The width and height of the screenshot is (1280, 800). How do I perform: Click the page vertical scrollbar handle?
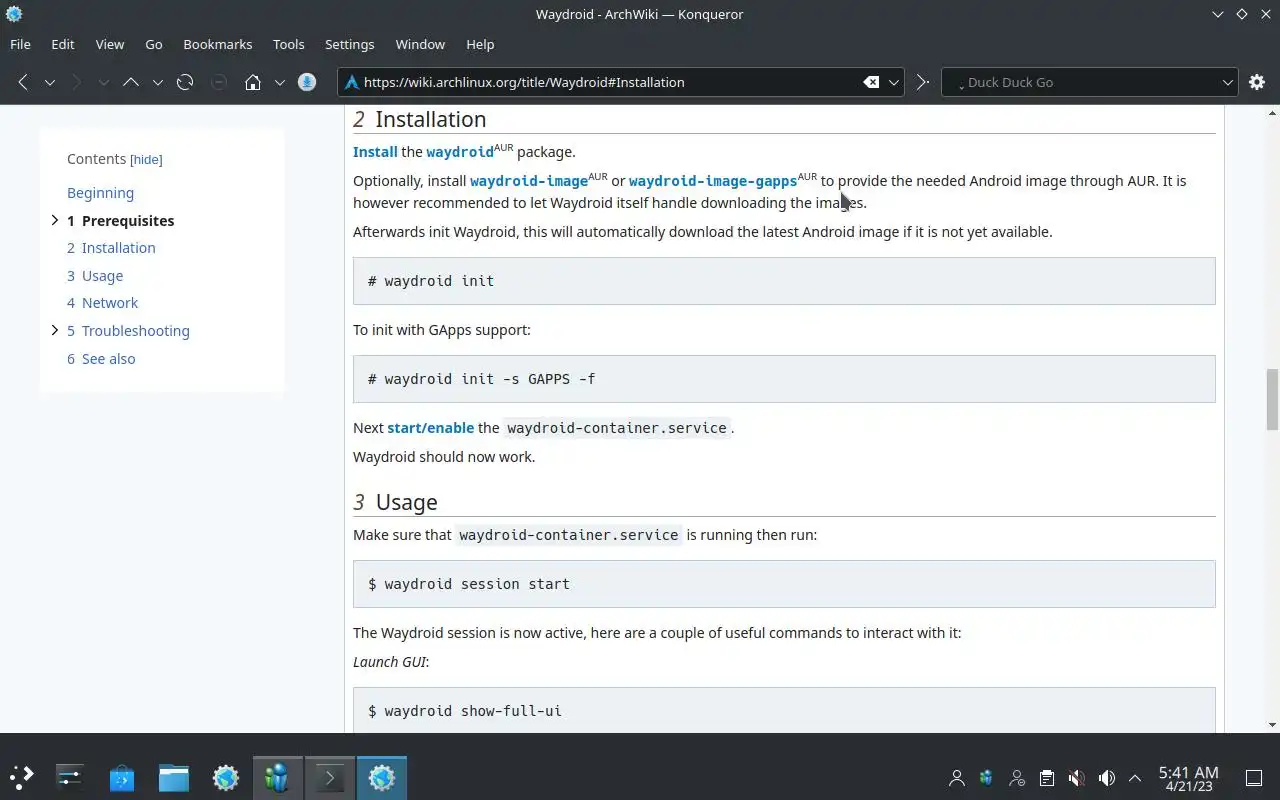coord(1272,399)
